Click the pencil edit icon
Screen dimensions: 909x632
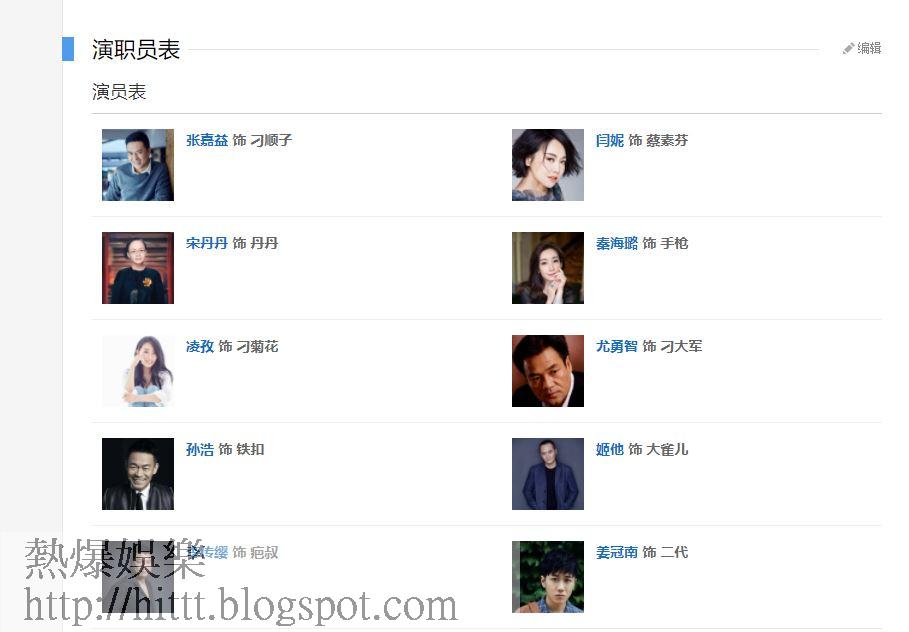[848, 49]
